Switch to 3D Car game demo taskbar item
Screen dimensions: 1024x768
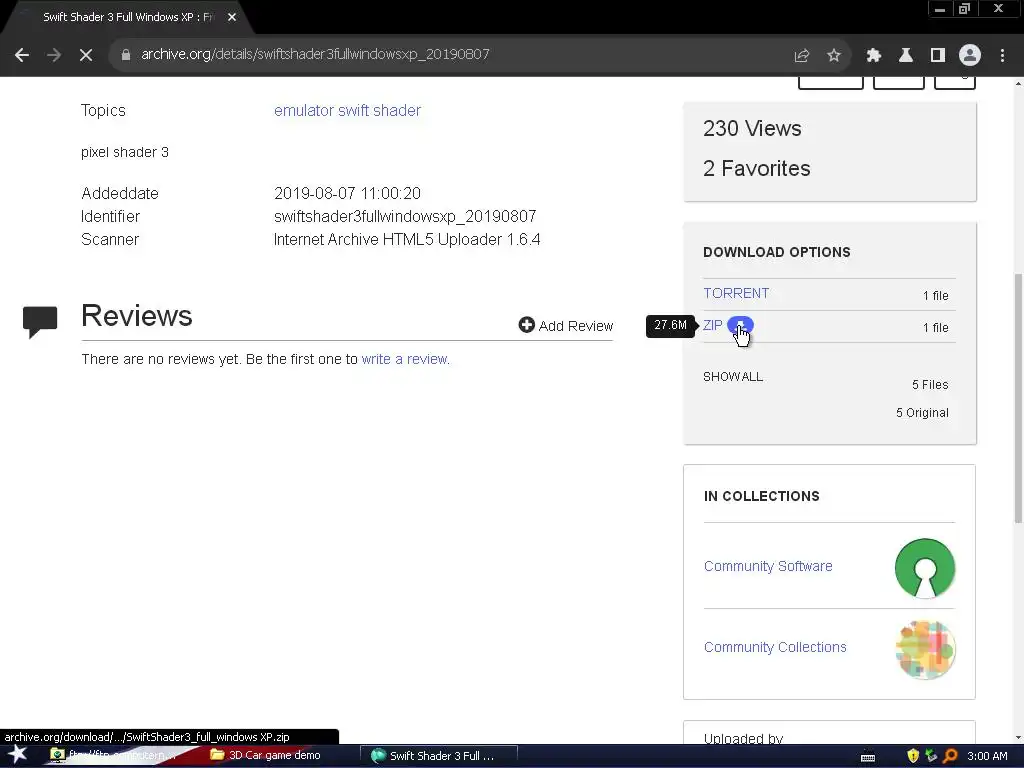coord(265,756)
